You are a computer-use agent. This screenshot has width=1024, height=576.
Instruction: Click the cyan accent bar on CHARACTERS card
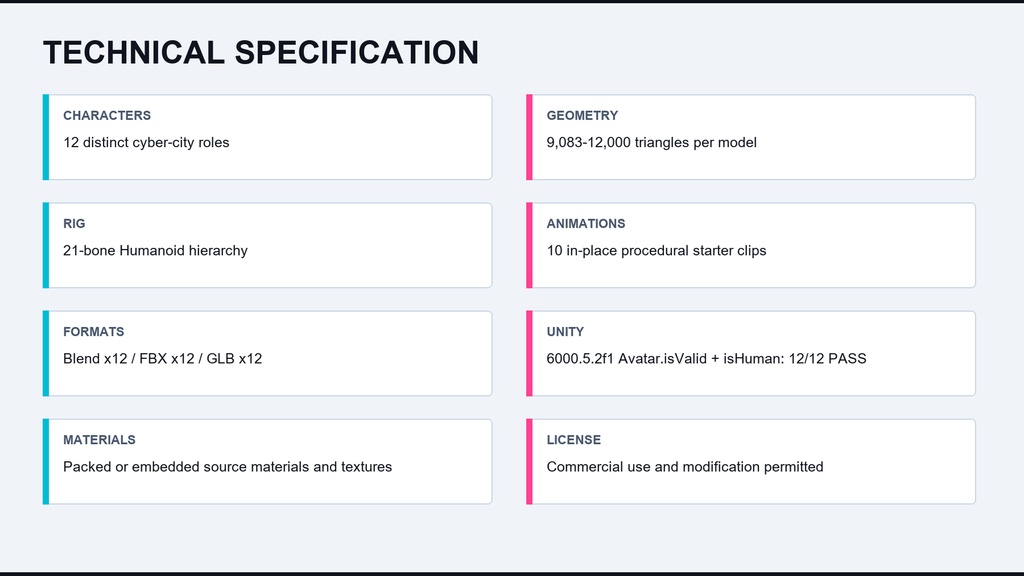46,137
